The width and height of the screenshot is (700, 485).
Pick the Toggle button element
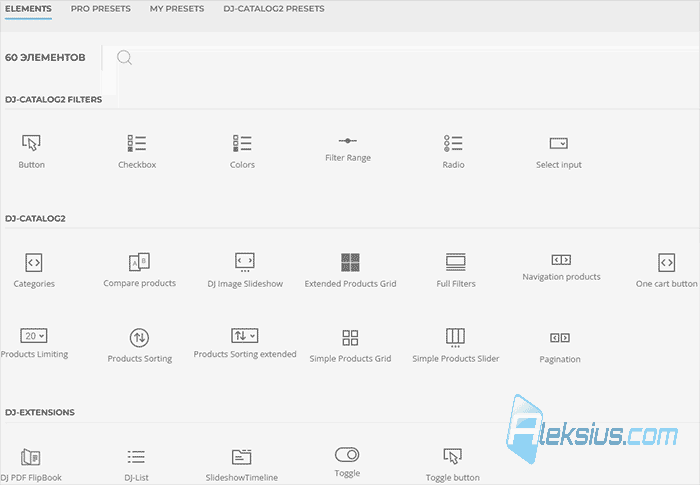tap(452, 465)
